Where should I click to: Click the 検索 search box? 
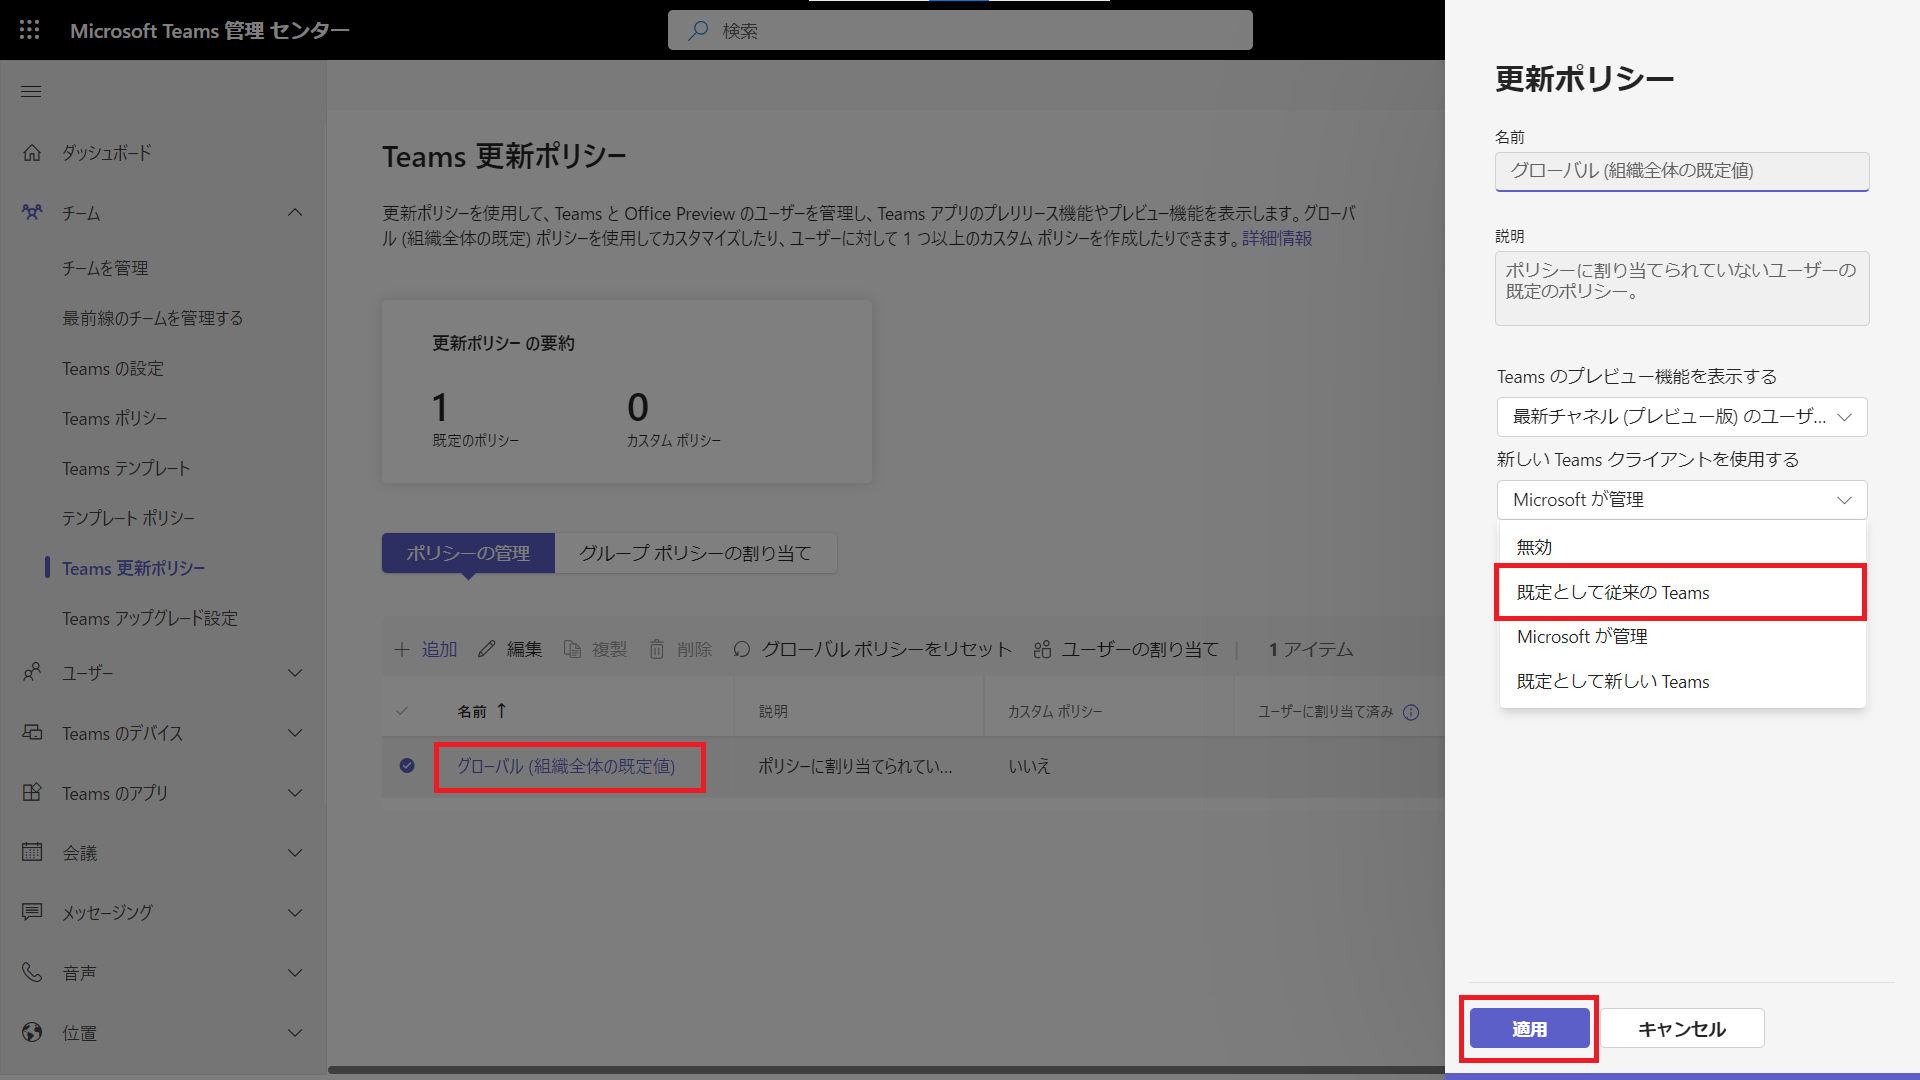960,31
